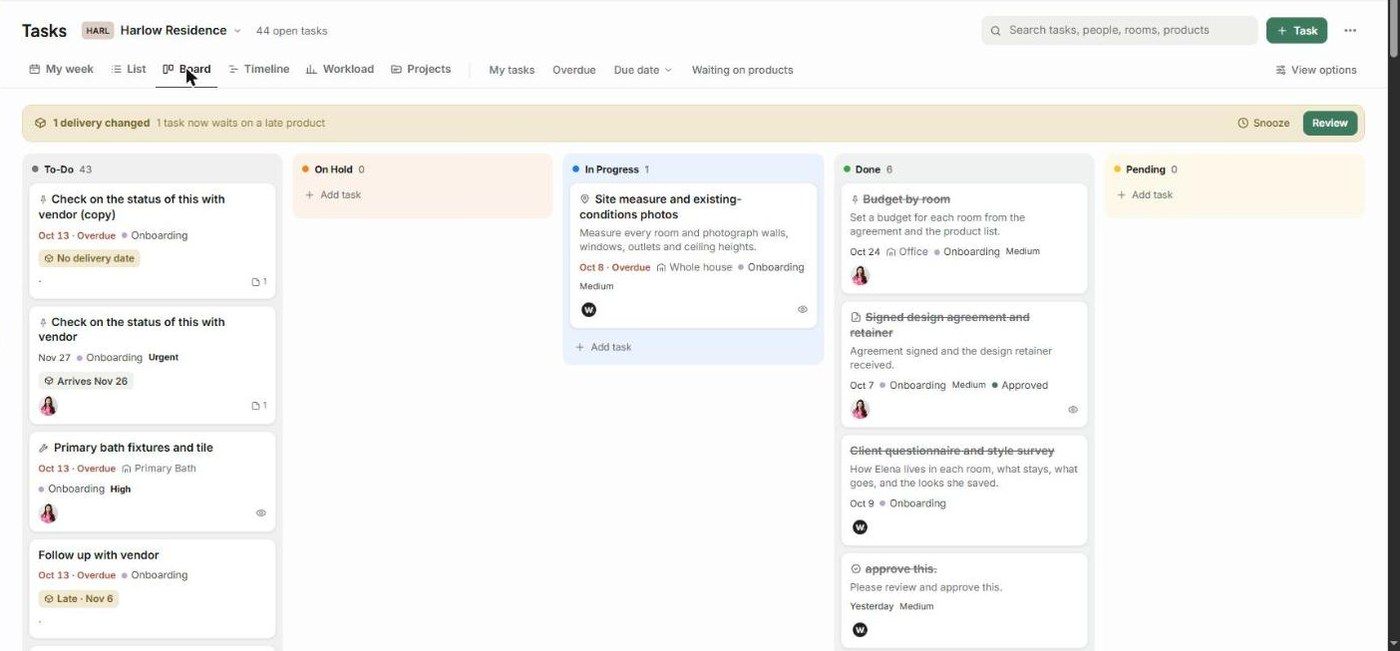Click attachment count icon on vendor (copy) card
The height and width of the screenshot is (651, 1400).
click(x=259, y=282)
